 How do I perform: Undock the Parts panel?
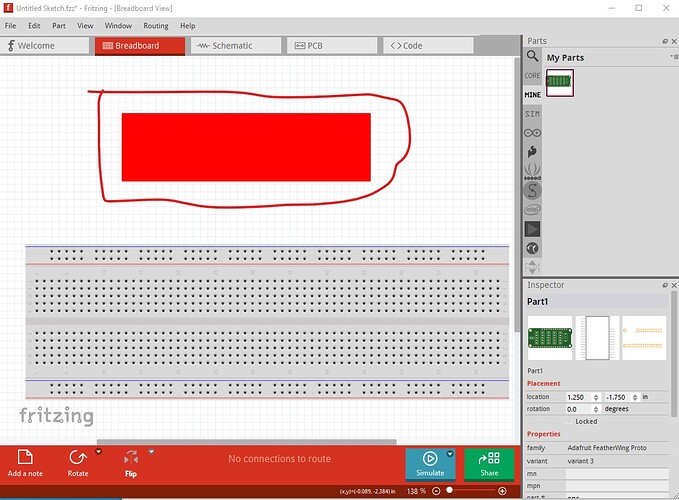(665, 41)
